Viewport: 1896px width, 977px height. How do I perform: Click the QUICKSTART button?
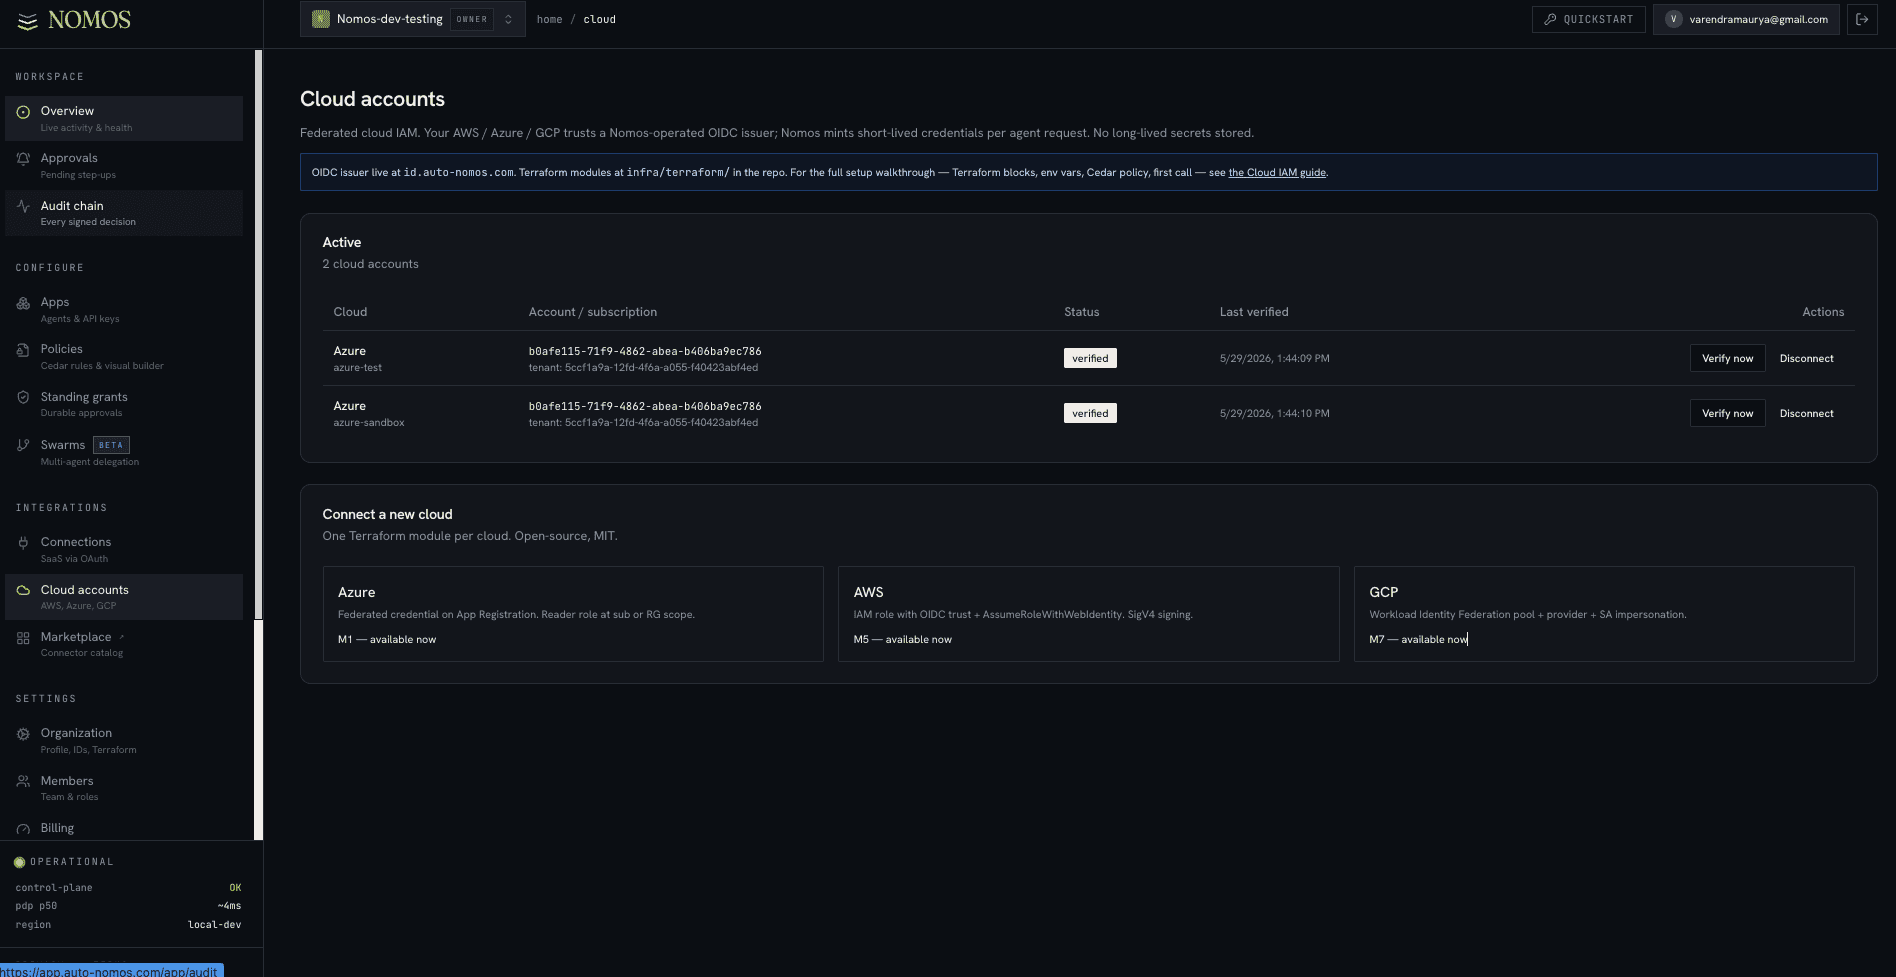coord(1588,19)
